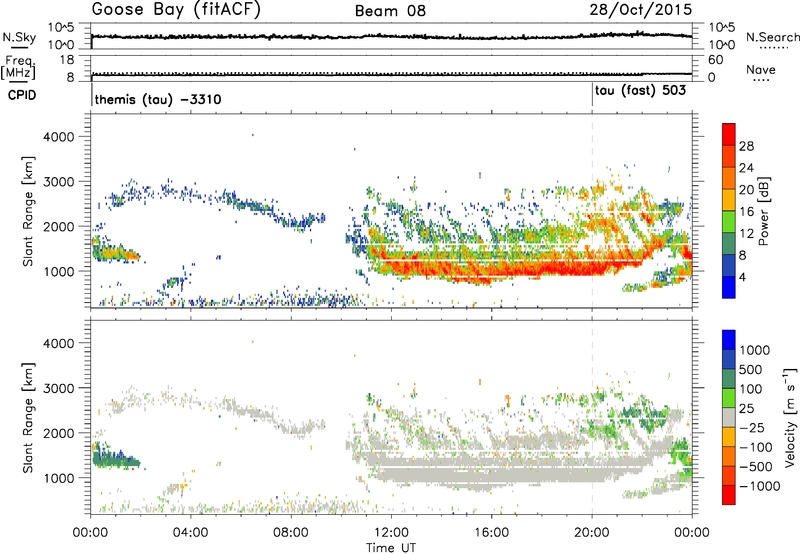Click the "Nave" legend label
The height and width of the screenshot is (554, 800).
761,70
